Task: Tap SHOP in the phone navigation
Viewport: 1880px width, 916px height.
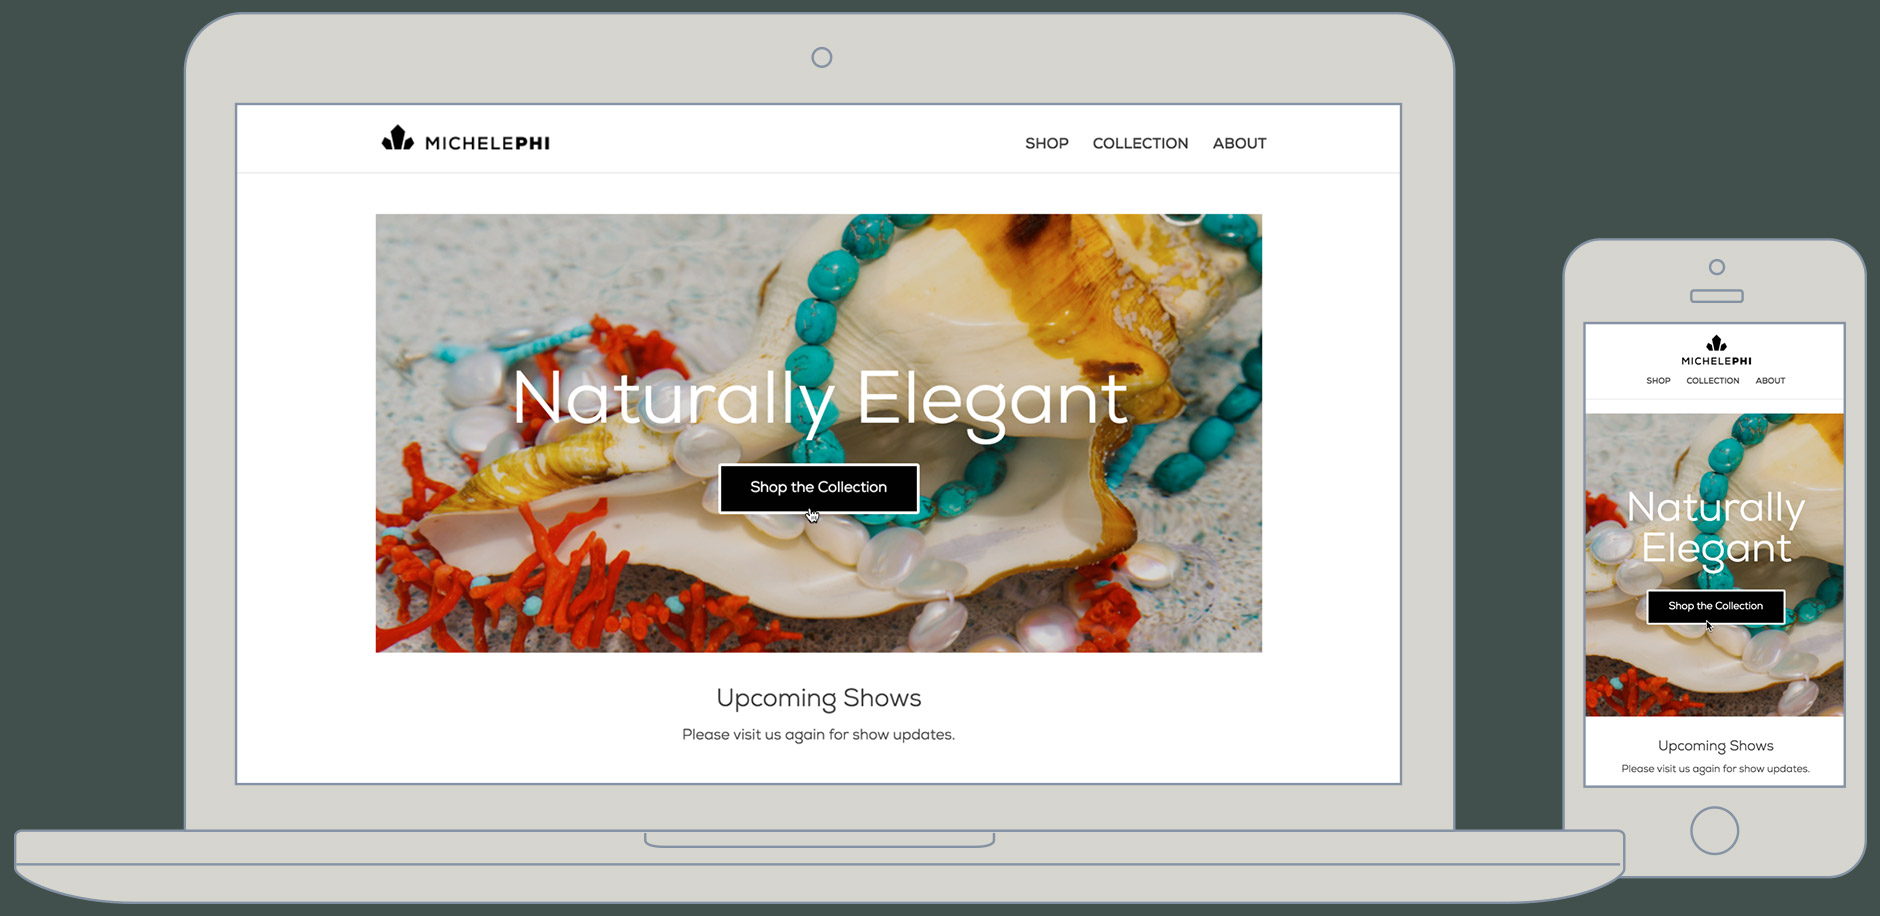Action: (x=1658, y=381)
